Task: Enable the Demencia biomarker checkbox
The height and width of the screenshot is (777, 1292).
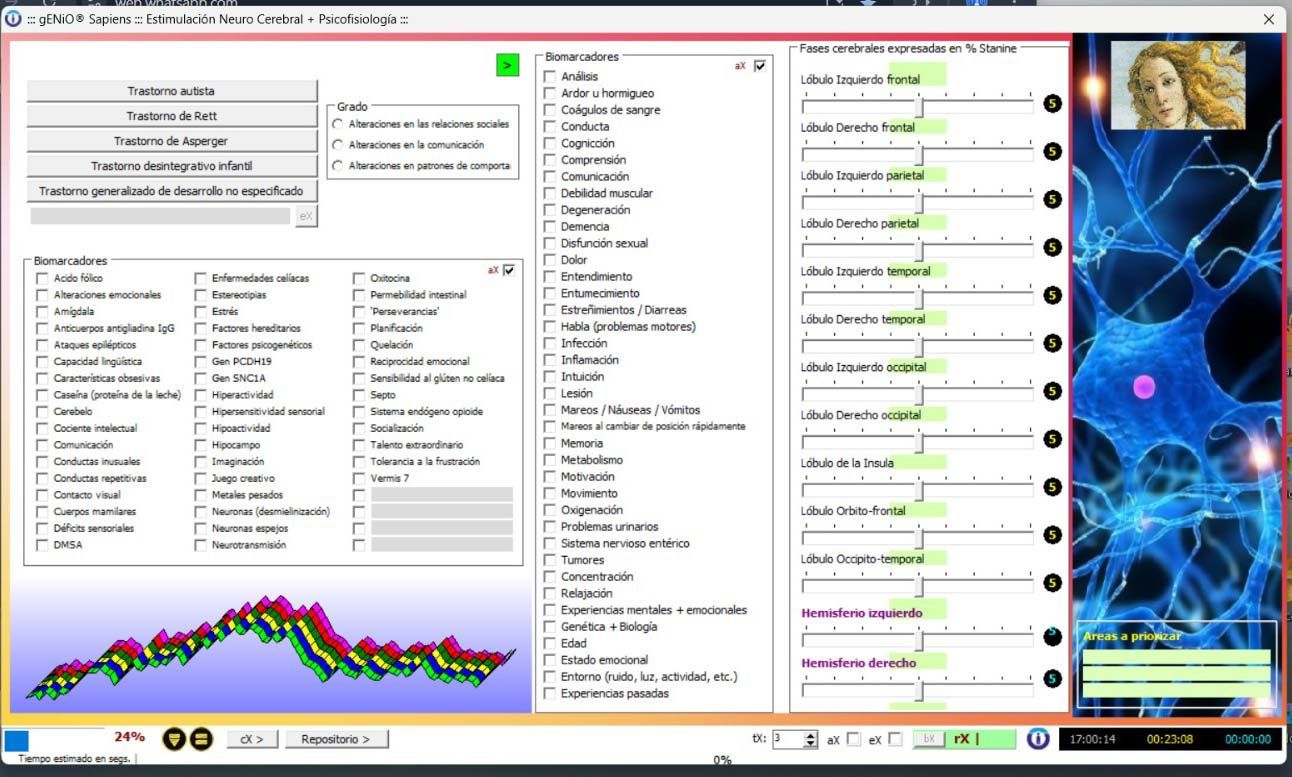Action: [x=549, y=227]
